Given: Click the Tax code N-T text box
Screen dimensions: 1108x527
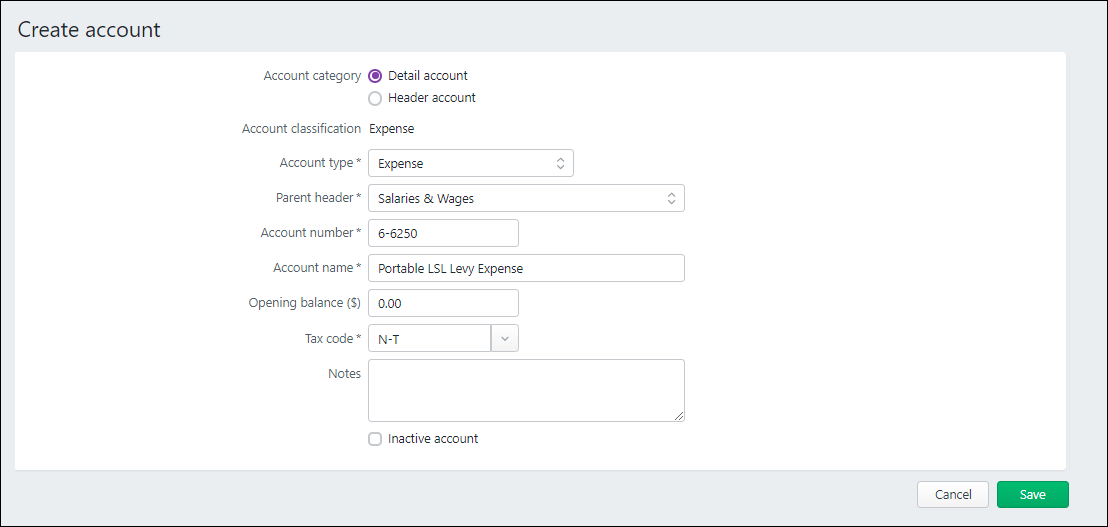Looking at the screenshot, I should click(430, 339).
